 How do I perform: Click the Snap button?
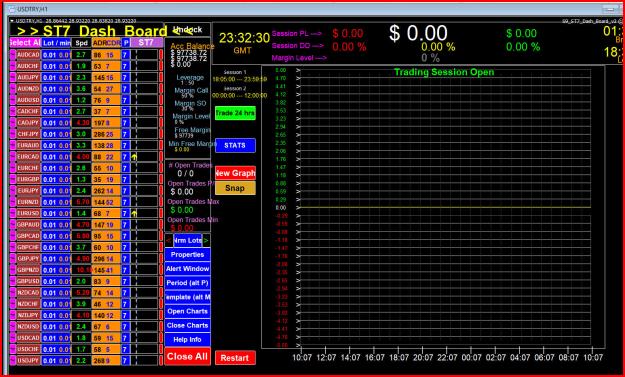(235, 188)
